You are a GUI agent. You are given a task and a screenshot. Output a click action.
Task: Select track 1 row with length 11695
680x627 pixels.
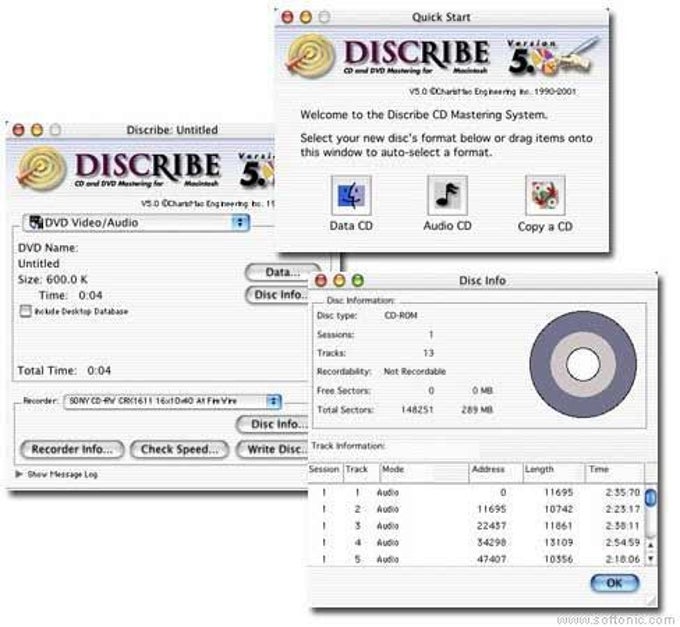476,493
